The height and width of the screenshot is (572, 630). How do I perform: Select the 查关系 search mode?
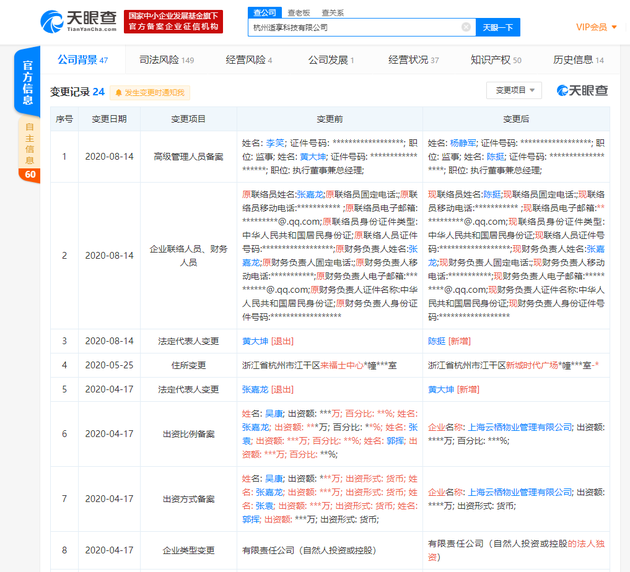pyautogui.click(x=330, y=12)
